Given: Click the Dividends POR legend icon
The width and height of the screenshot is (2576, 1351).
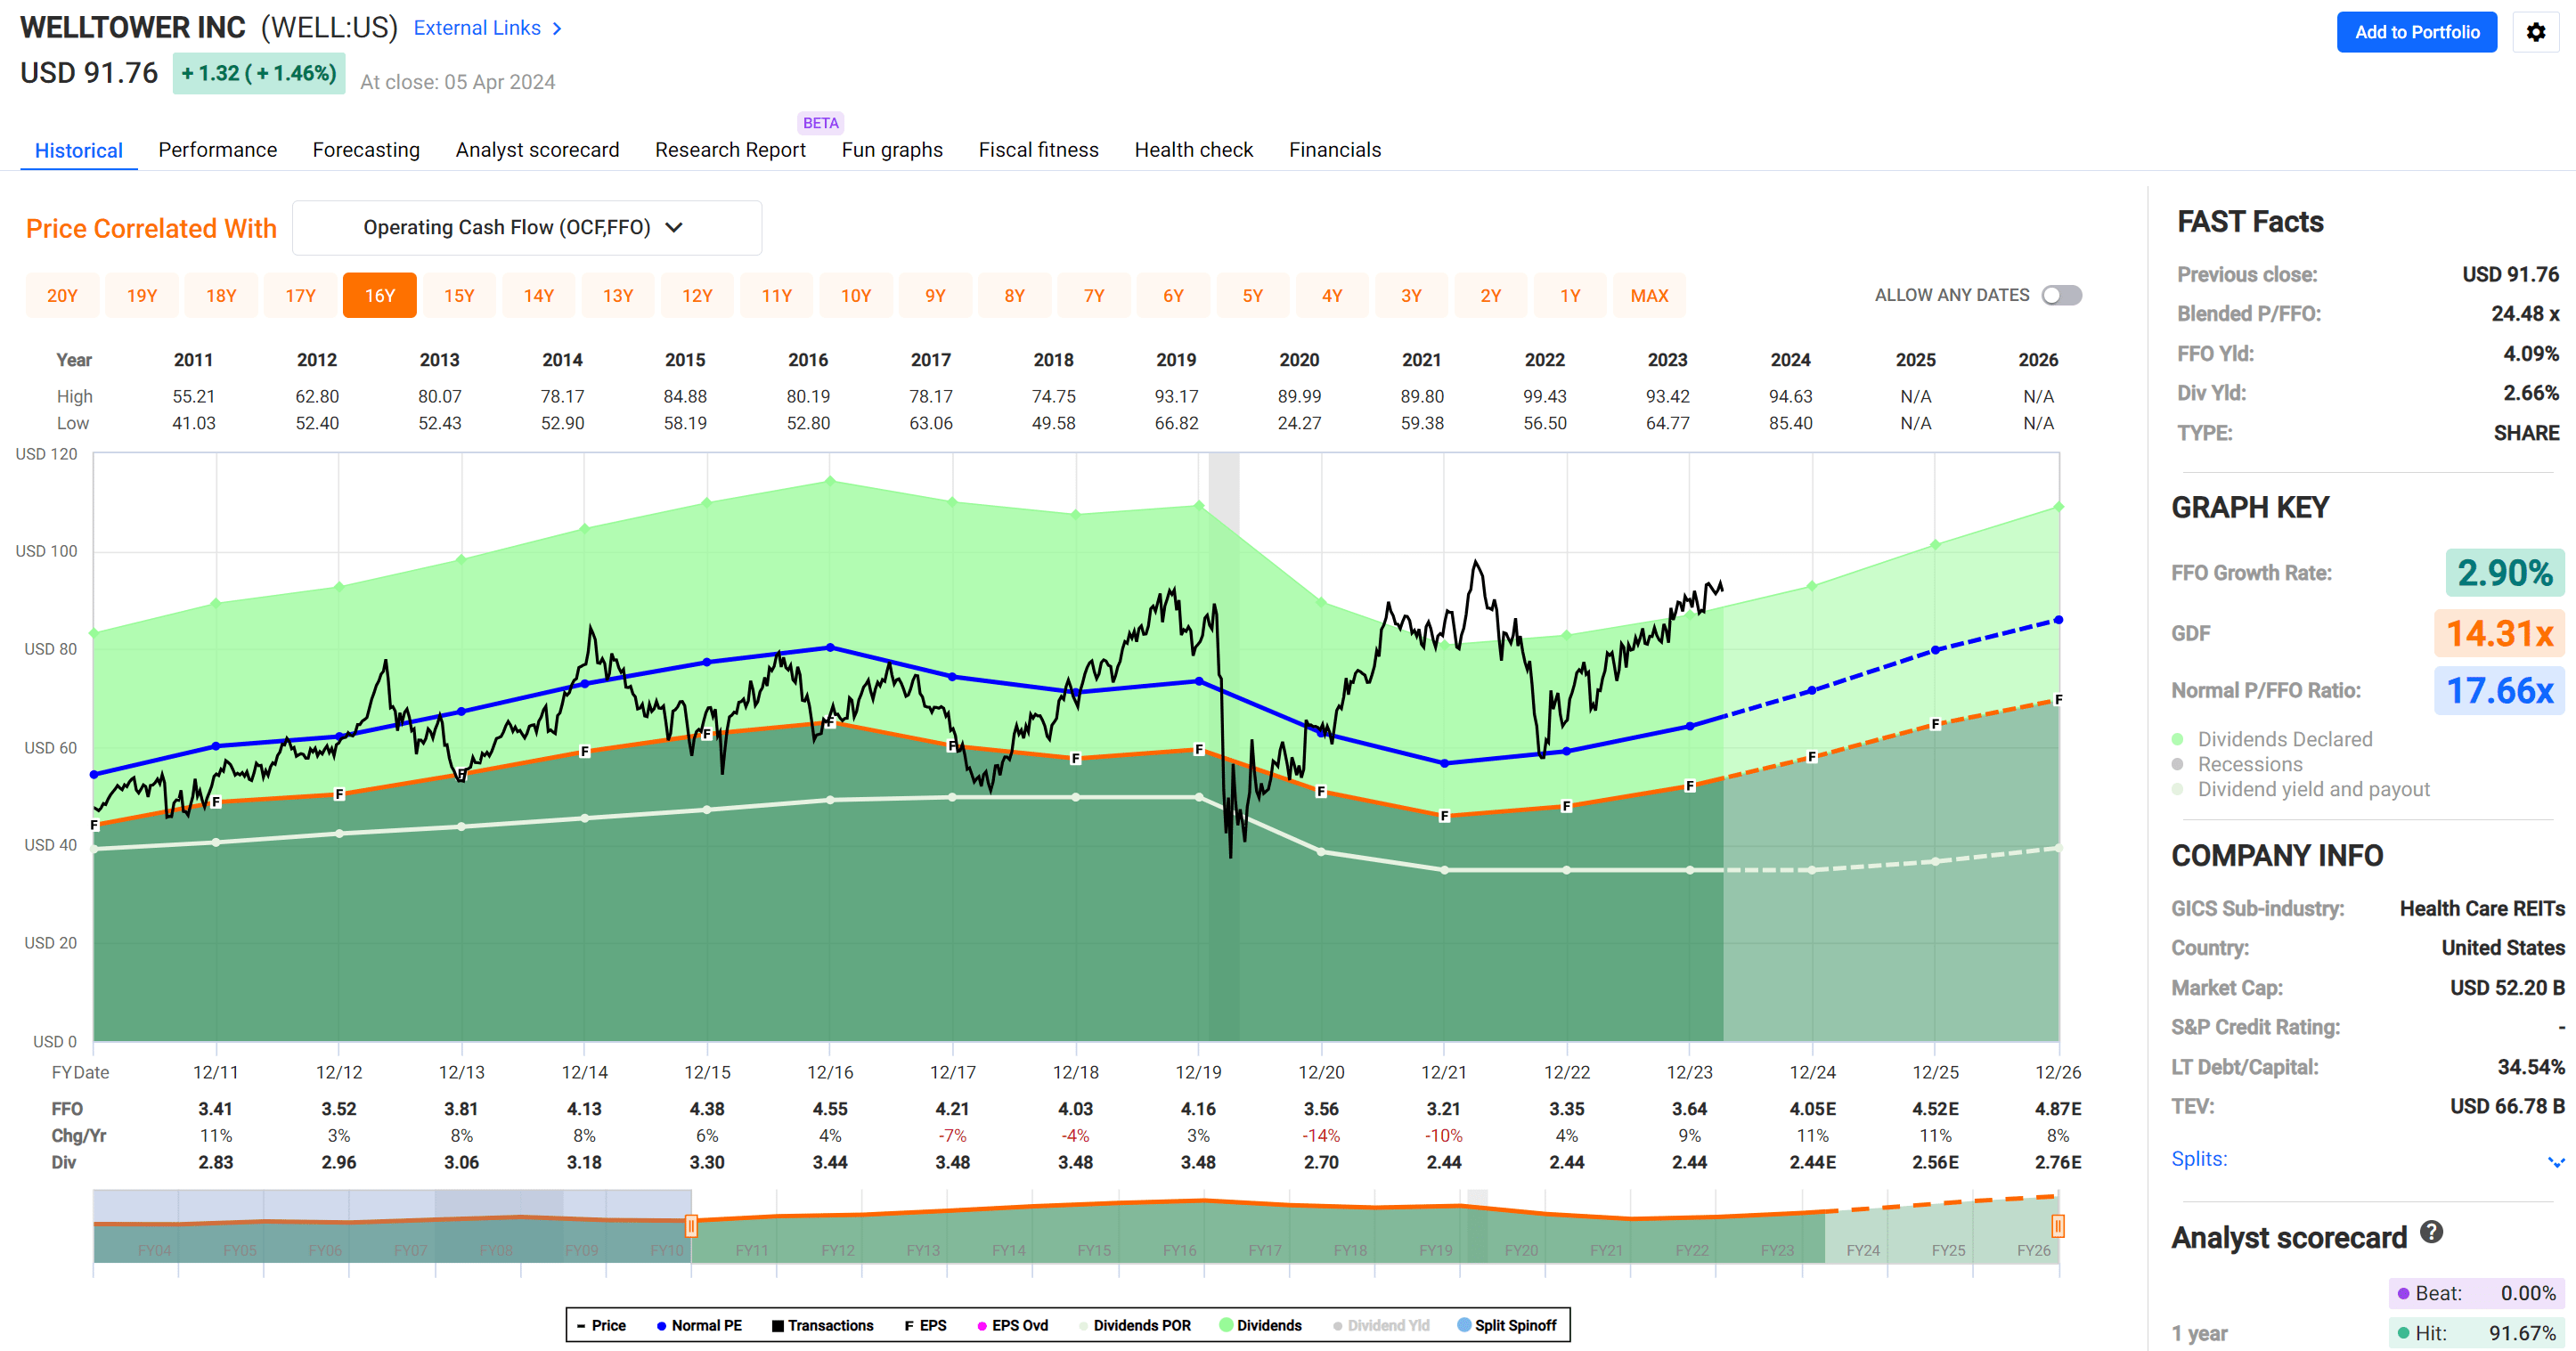Looking at the screenshot, I should [1085, 1325].
